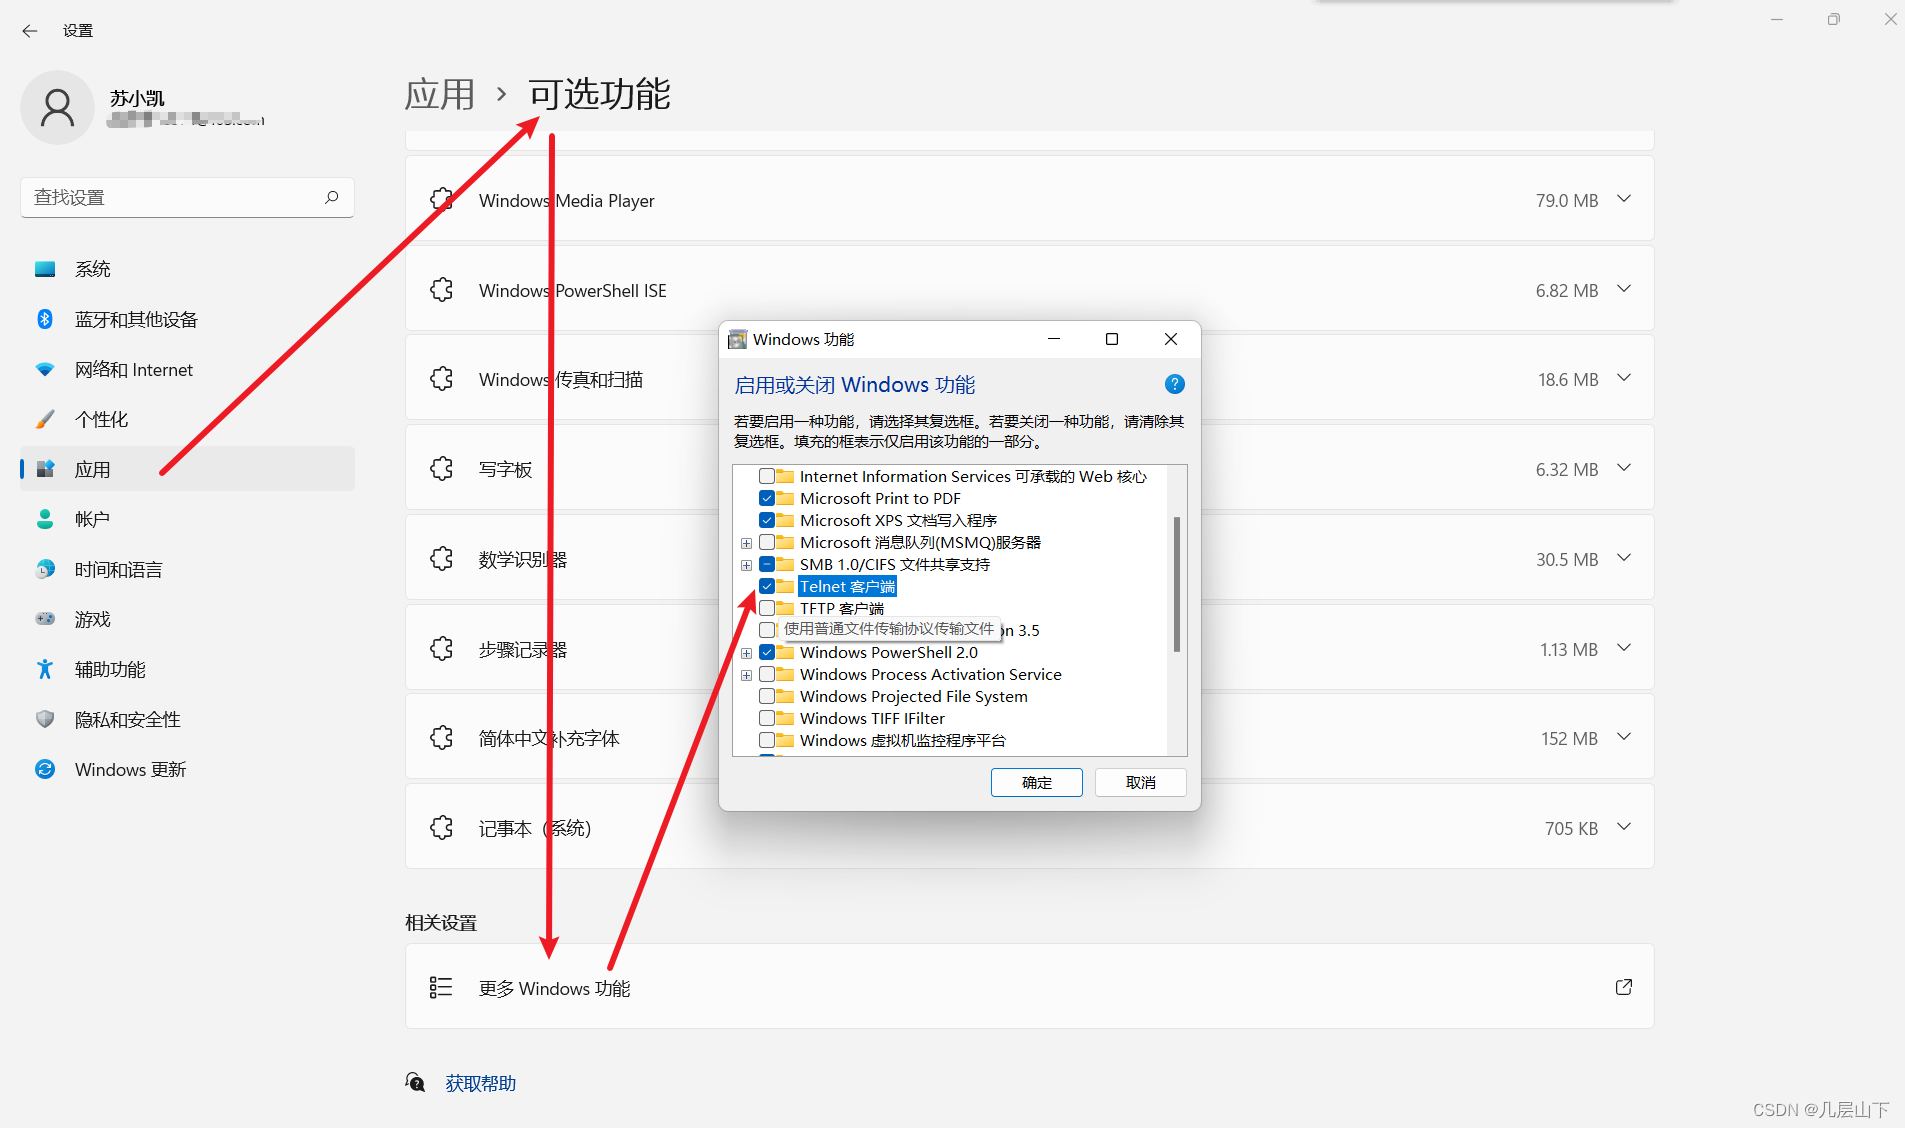The image size is (1905, 1128).
Task: Click 取消 in Windows 功能 dialog
Action: coord(1141,782)
